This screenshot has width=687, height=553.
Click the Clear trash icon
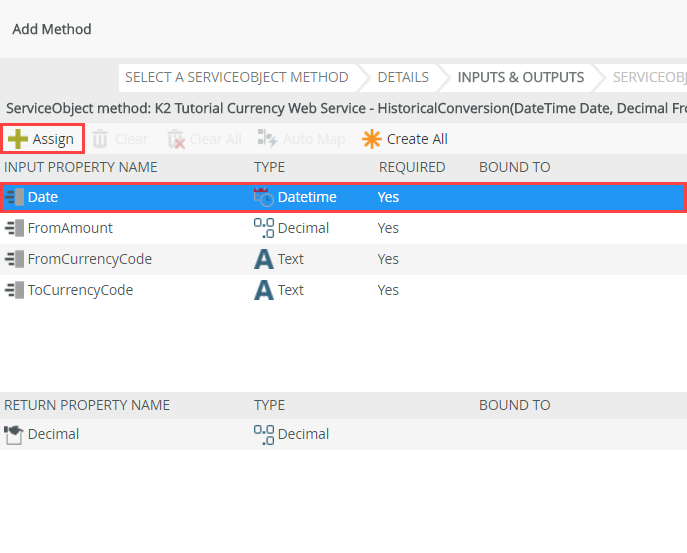(x=101, y=139)
